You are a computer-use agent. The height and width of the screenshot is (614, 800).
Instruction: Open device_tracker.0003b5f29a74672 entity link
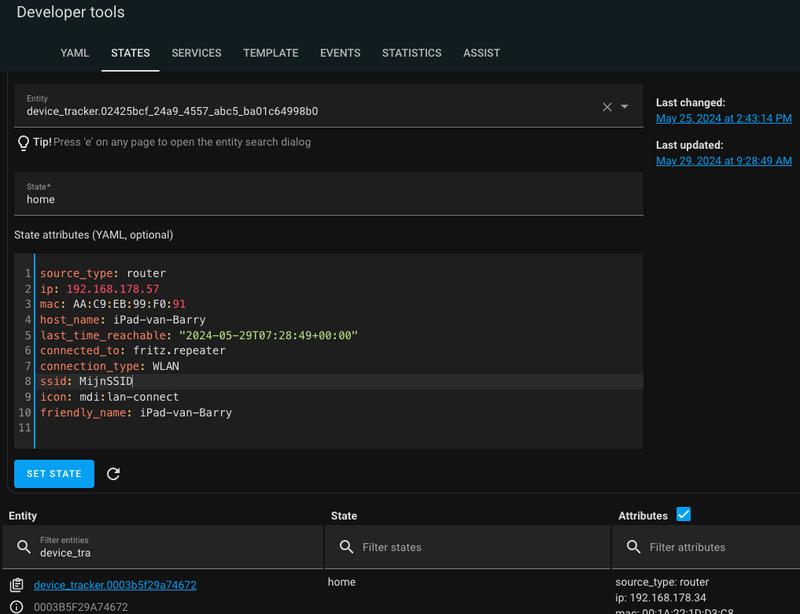pos(115,585)
